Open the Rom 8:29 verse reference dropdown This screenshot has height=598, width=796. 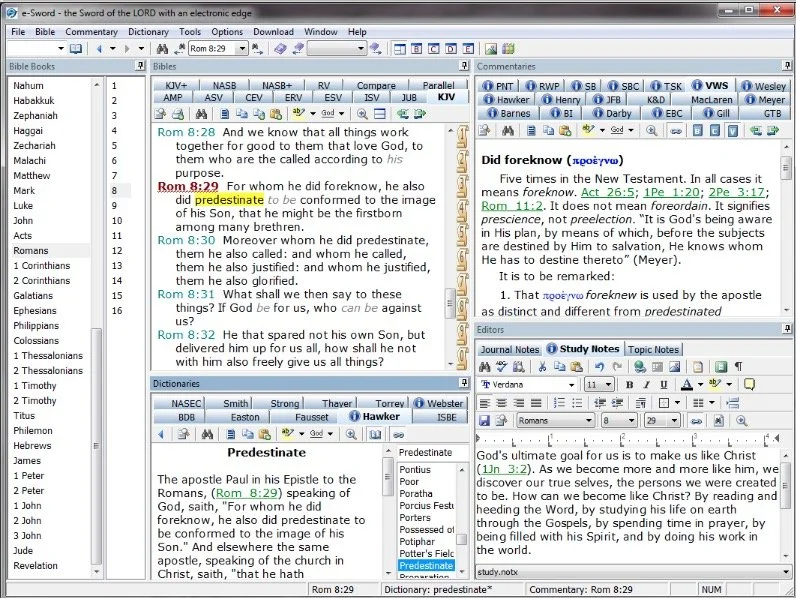tap(242, 49)
